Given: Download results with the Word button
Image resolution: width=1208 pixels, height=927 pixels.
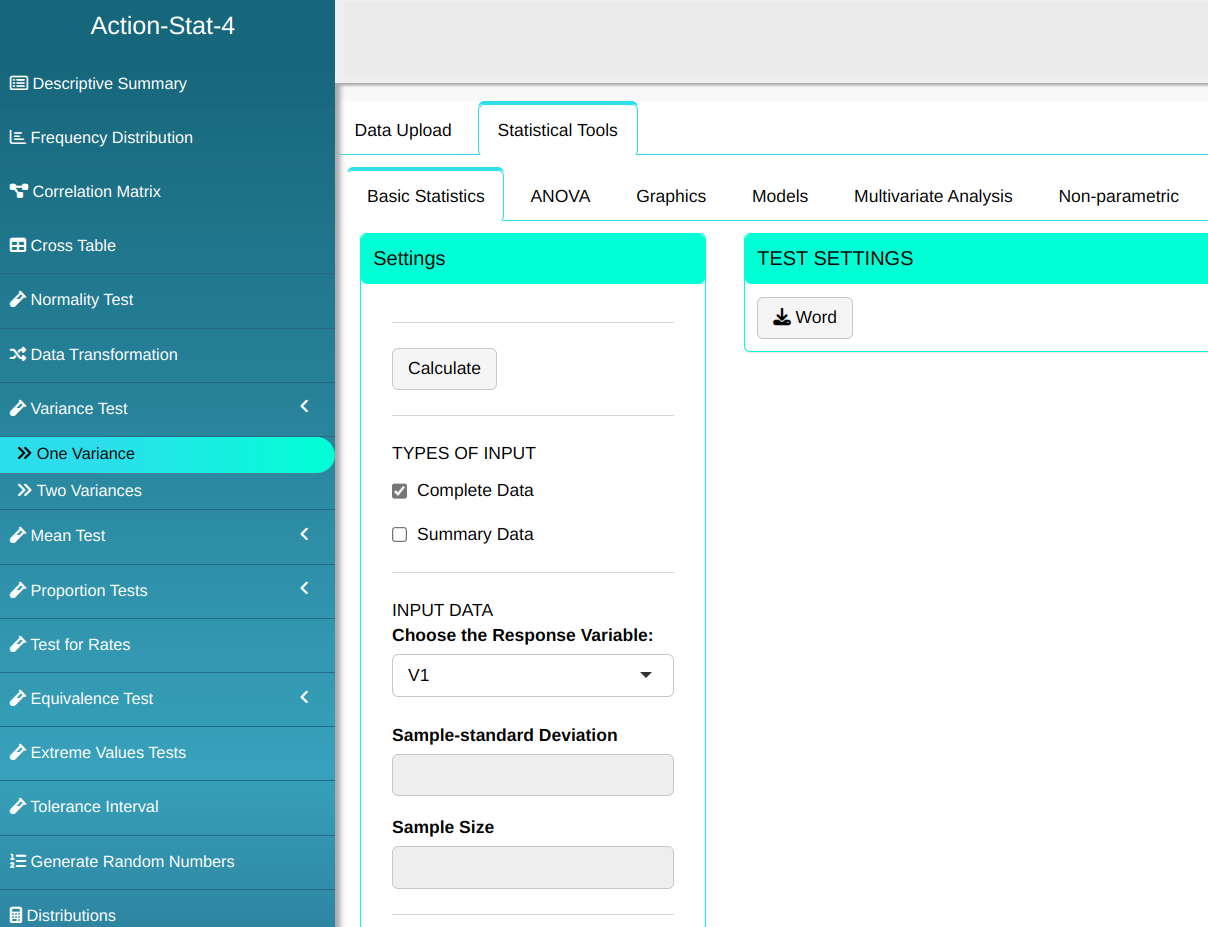Looking at the screenshot, I should point(804,318).
